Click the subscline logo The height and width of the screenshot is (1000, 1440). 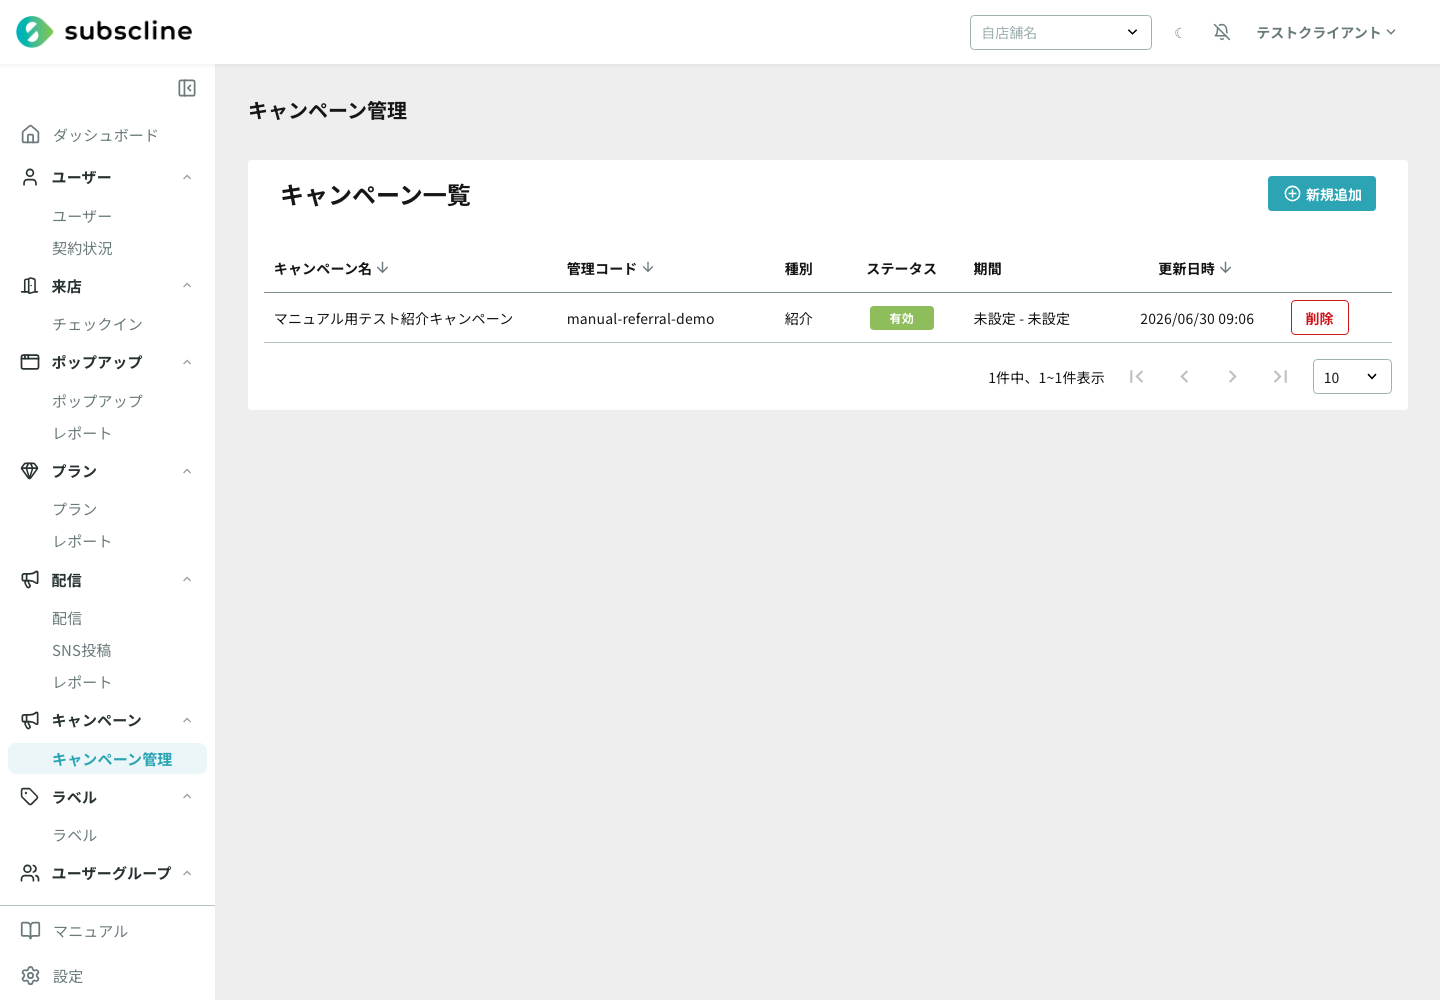(x=104, y=32)
